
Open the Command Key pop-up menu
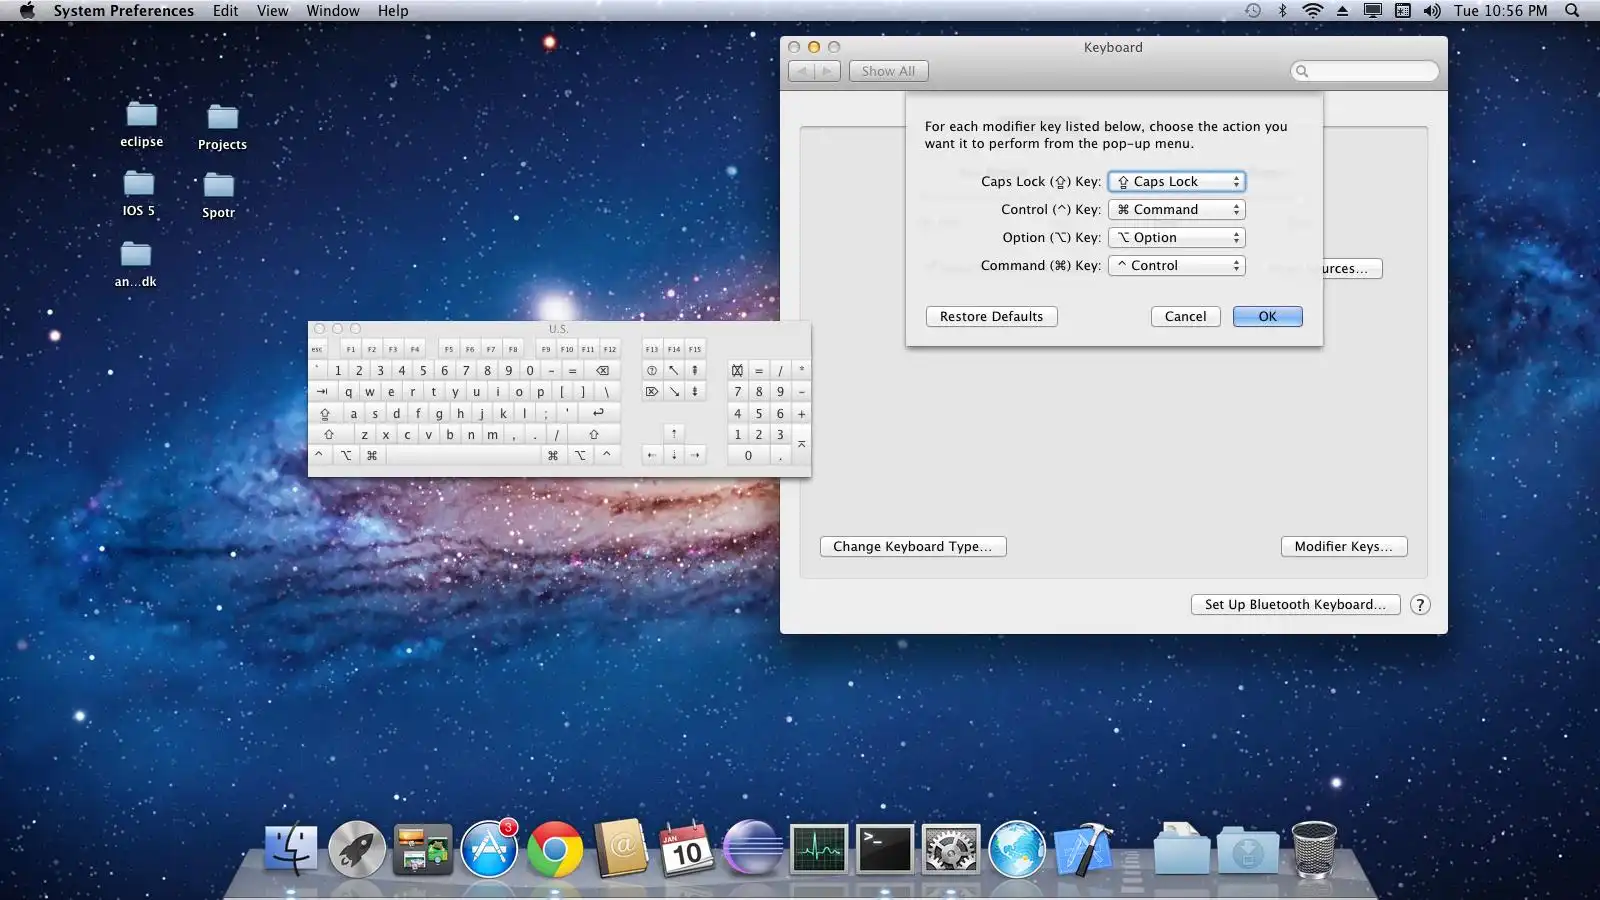[1177, 265]
